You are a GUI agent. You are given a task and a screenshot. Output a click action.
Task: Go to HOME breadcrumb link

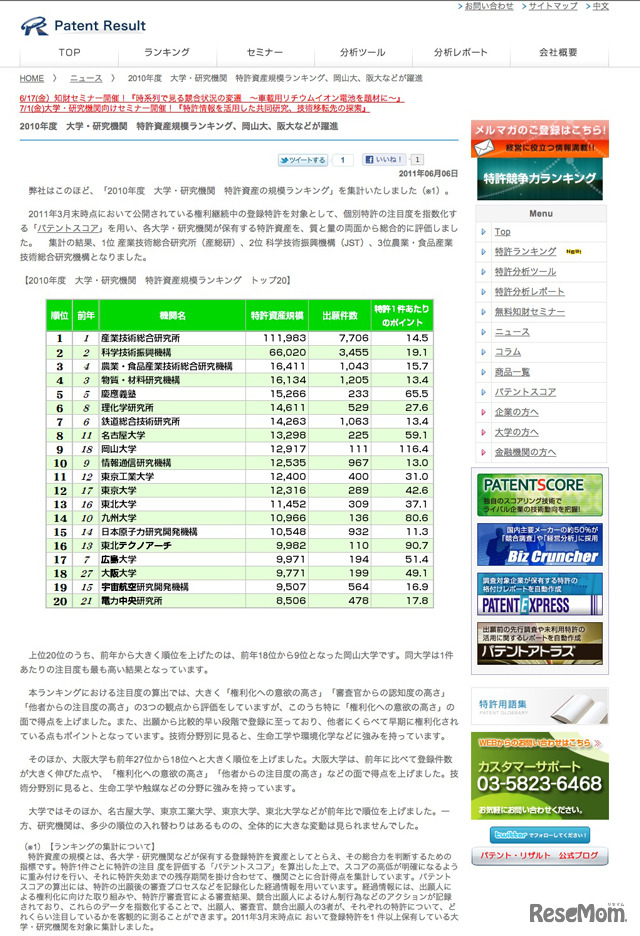point(32,78)
